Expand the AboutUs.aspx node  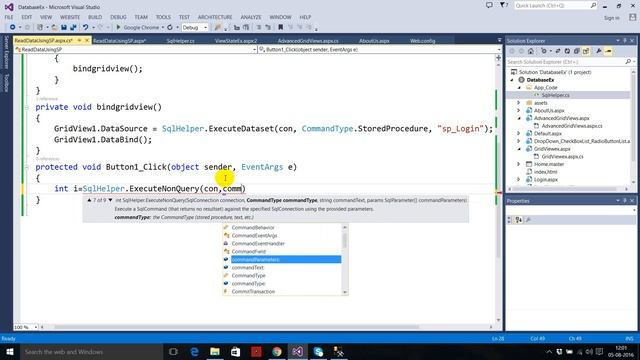(x=519, y=111)
